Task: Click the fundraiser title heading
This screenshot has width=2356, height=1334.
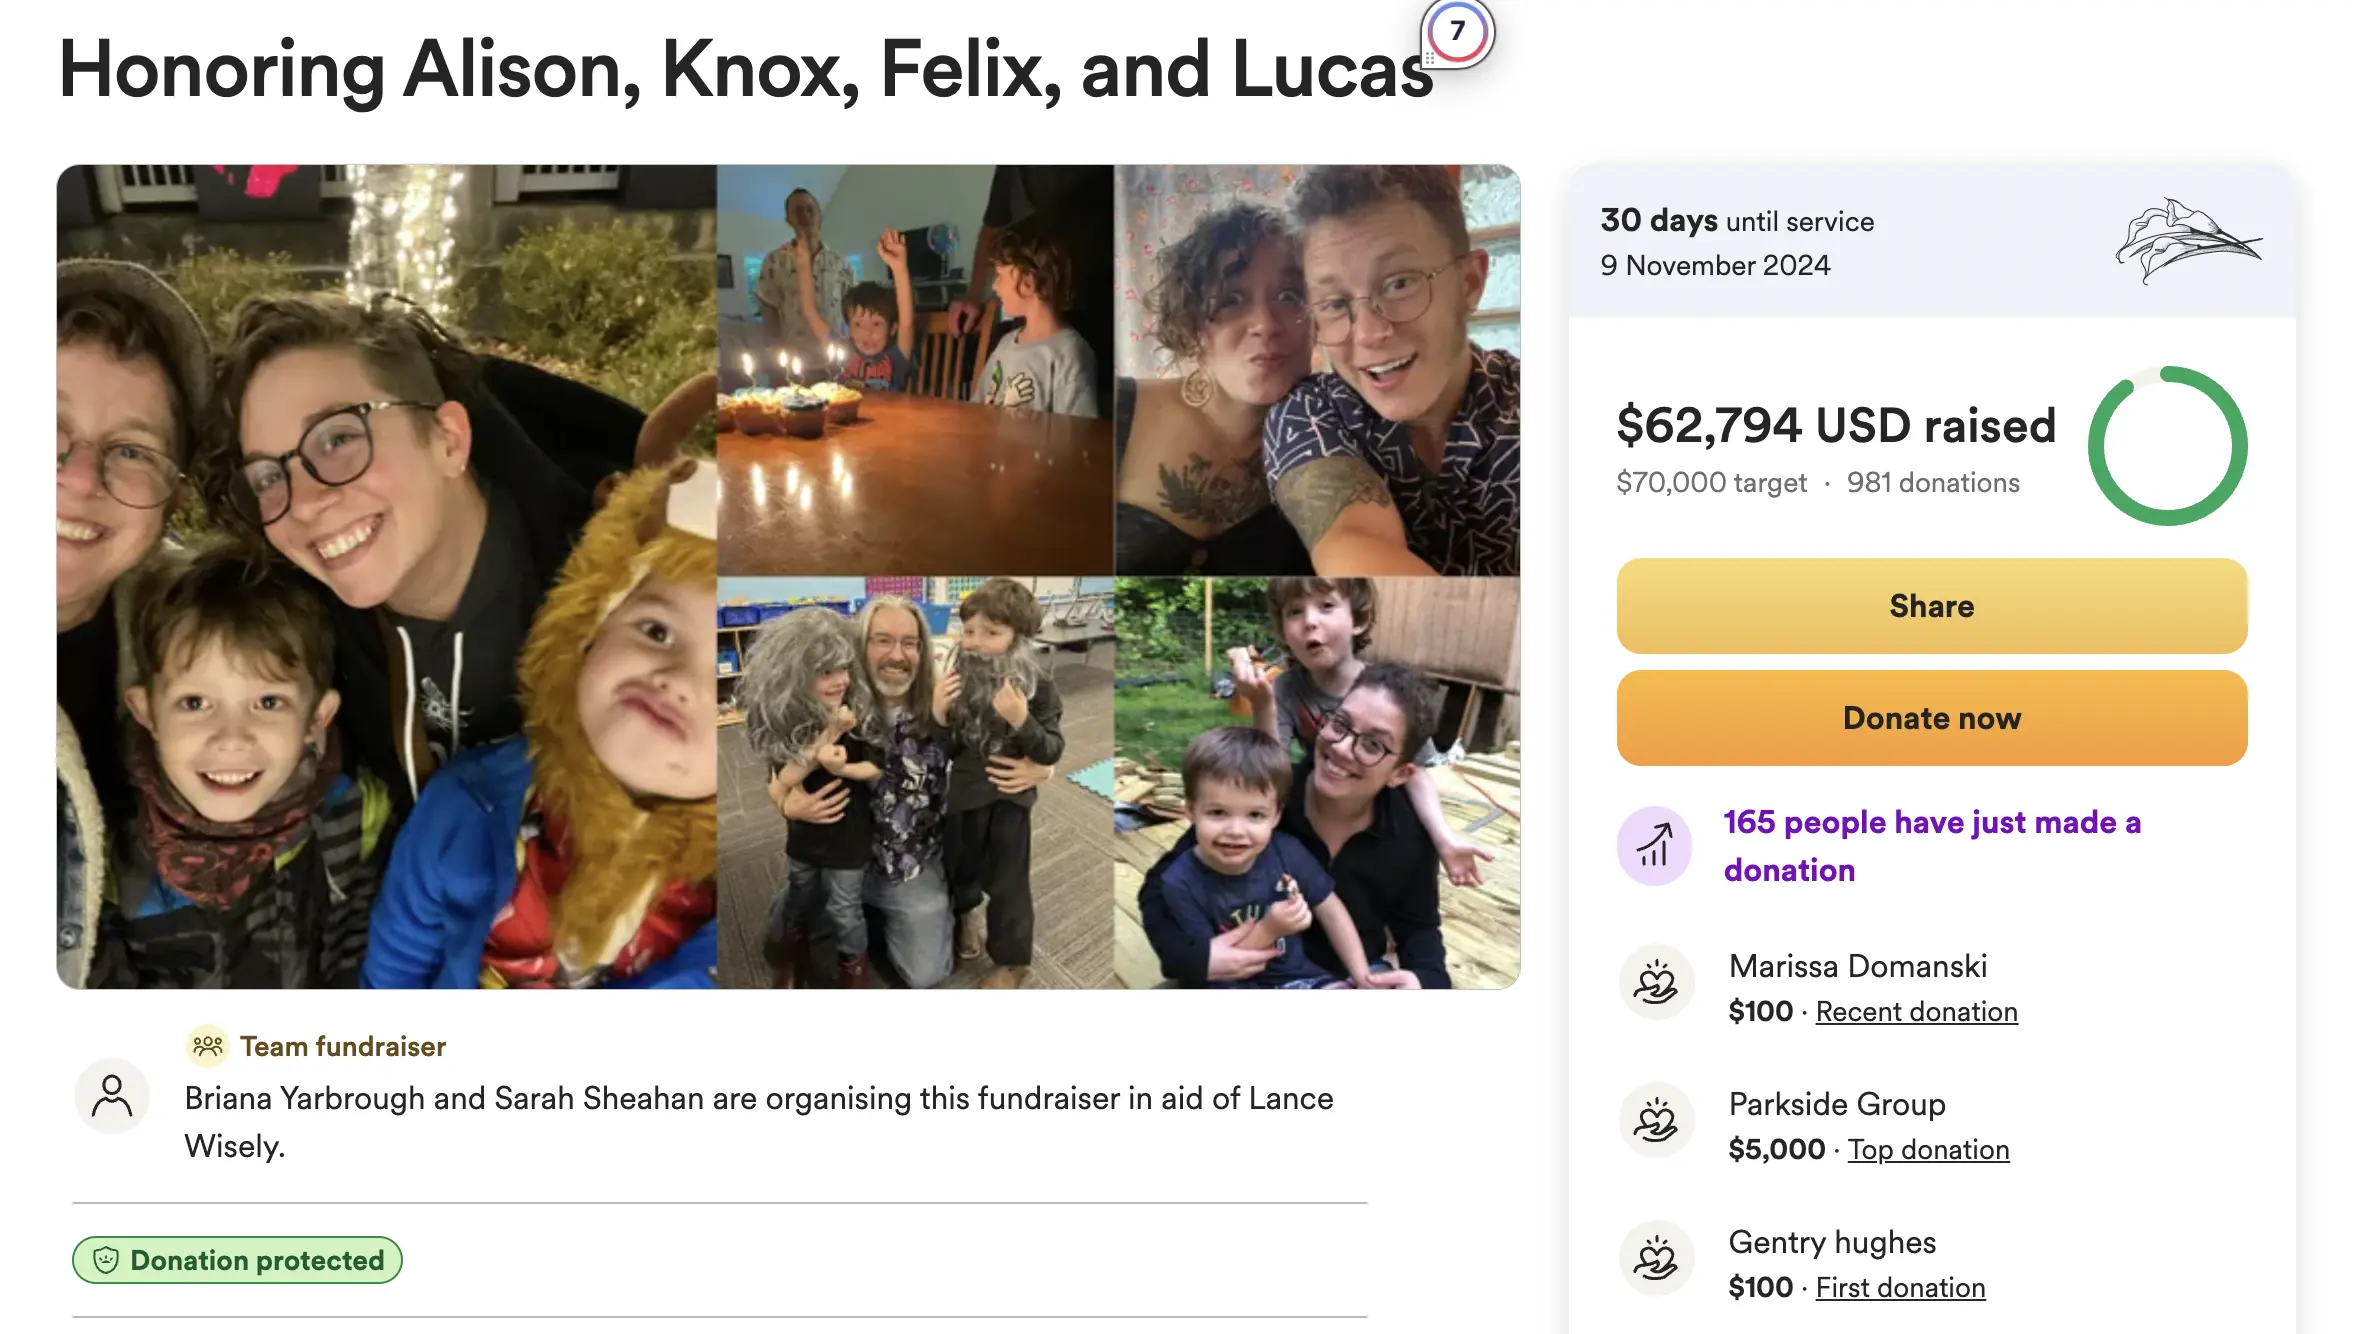Action: pos(746,70)
